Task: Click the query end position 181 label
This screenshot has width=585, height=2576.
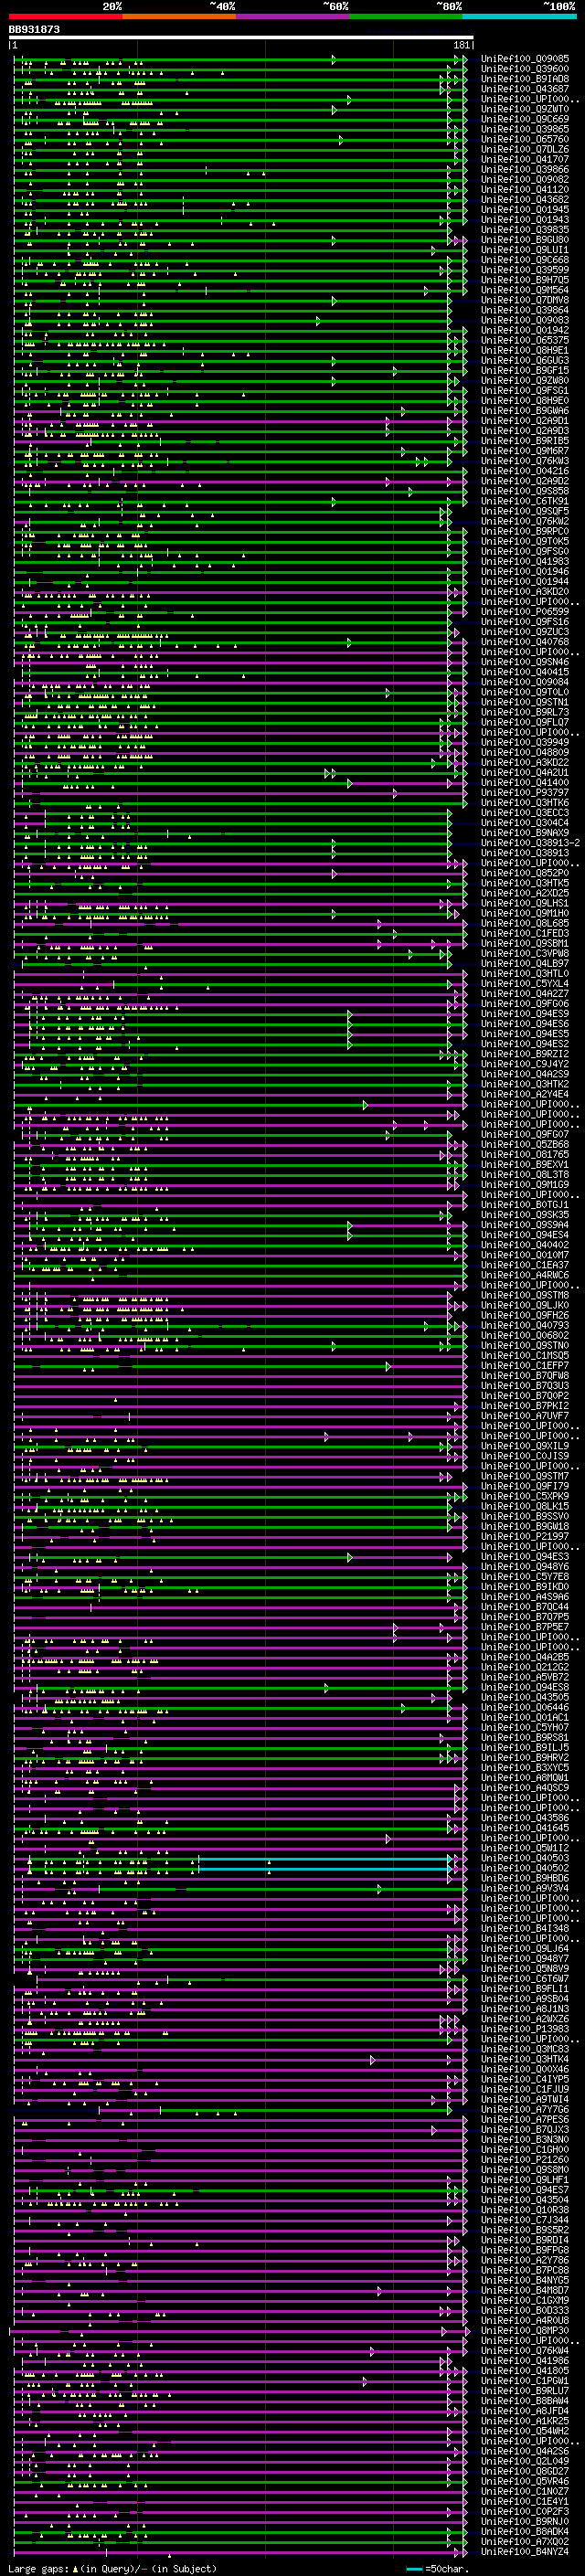Action: (461, 45)
